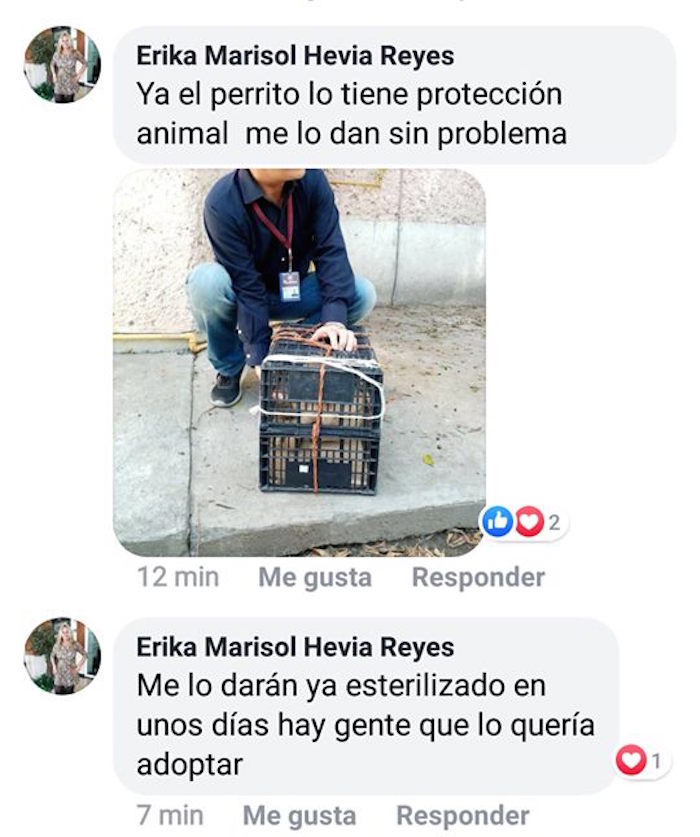The height and width of the screenshot is (837, 700).
Task: Click the 7 min timestamp
Action: click(170, 816)
